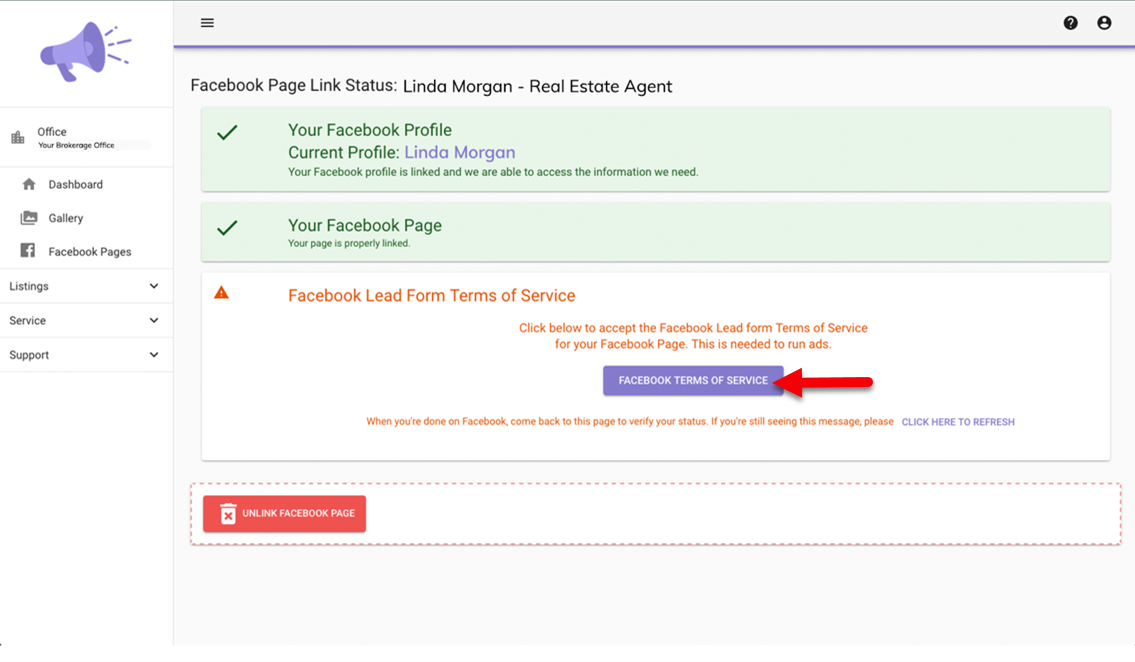Click the Gallery images icon

(29, 218)
